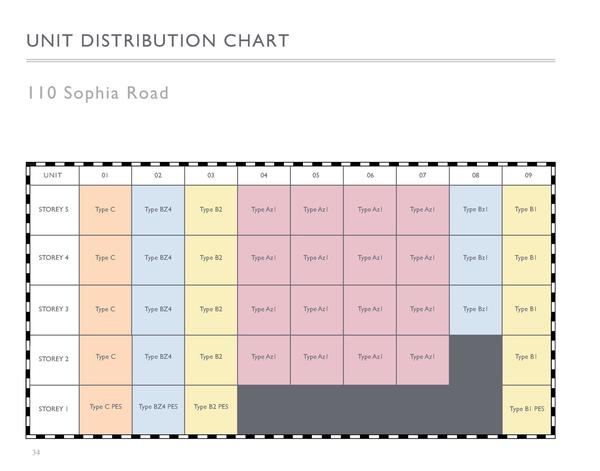
Task: Select the unit 05 column header
Action: [x=316, y=175]
